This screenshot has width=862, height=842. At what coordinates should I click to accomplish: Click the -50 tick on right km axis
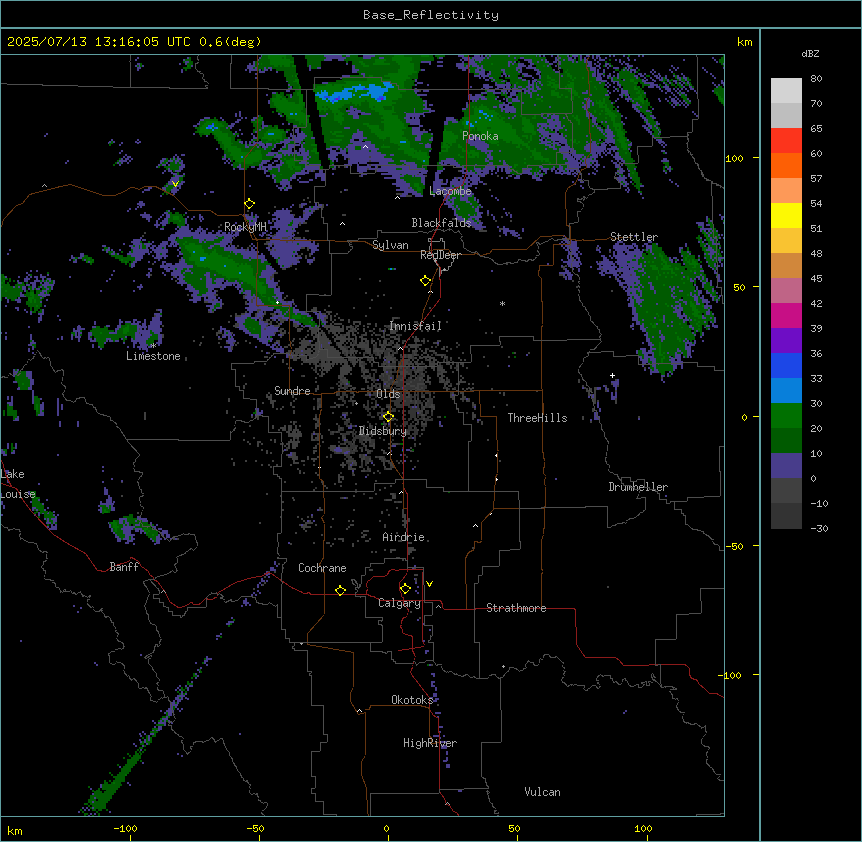coord(734,546)
